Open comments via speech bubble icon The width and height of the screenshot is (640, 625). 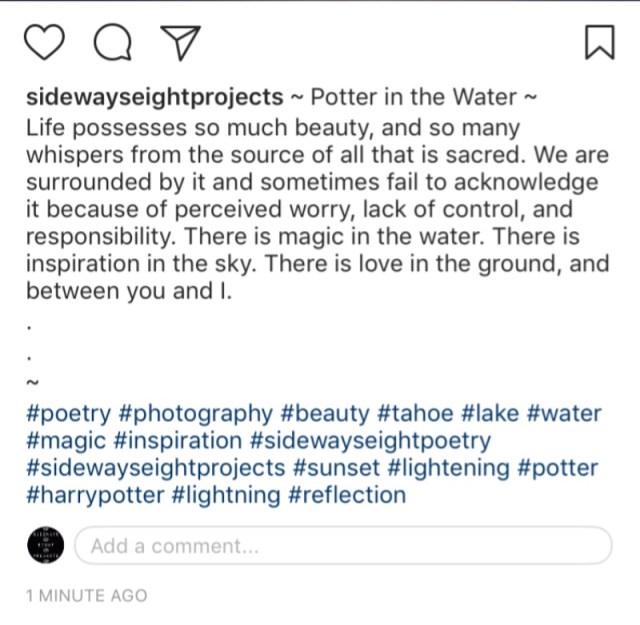click(113, 43)
